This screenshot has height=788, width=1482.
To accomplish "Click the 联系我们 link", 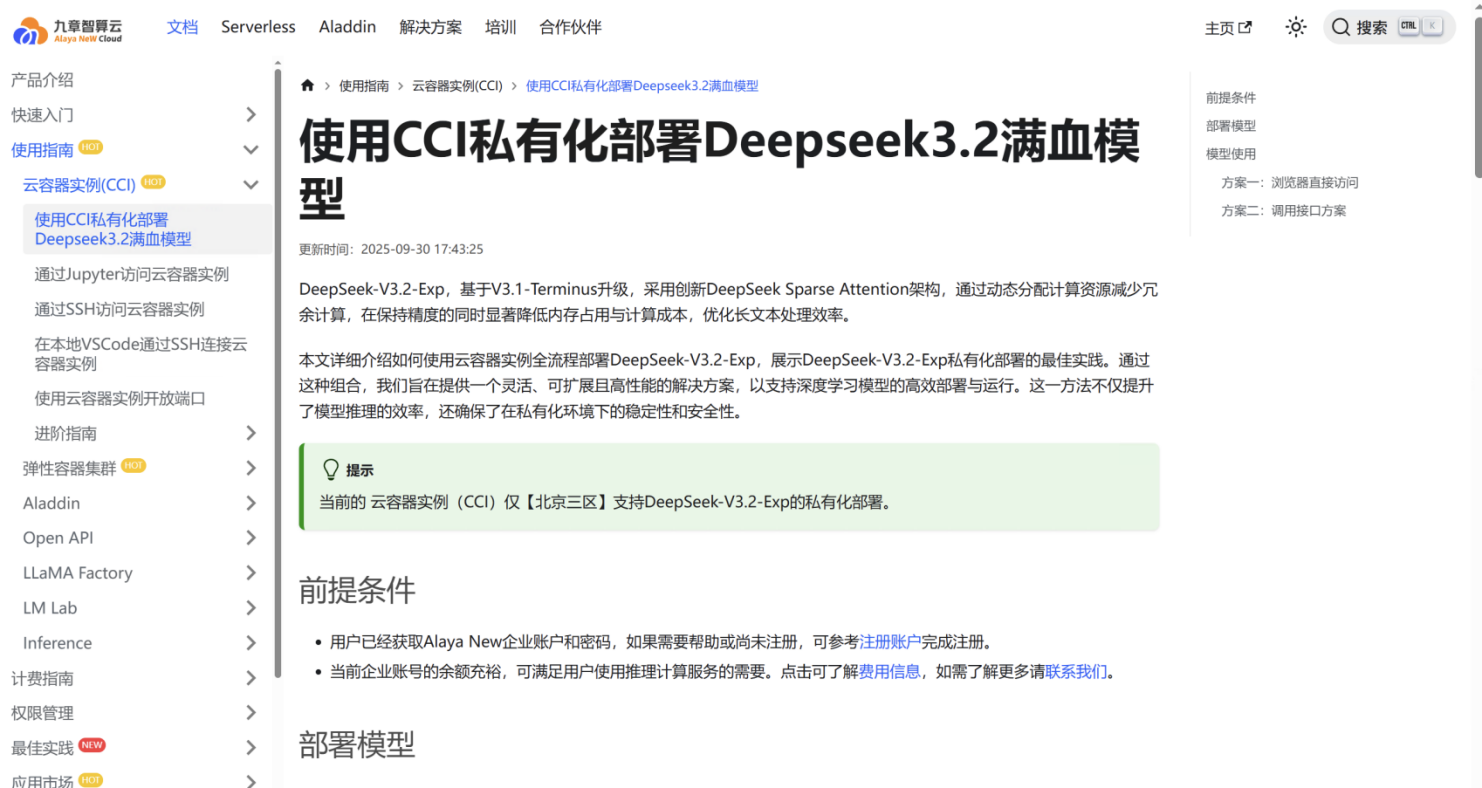I will coord(1076,672).
